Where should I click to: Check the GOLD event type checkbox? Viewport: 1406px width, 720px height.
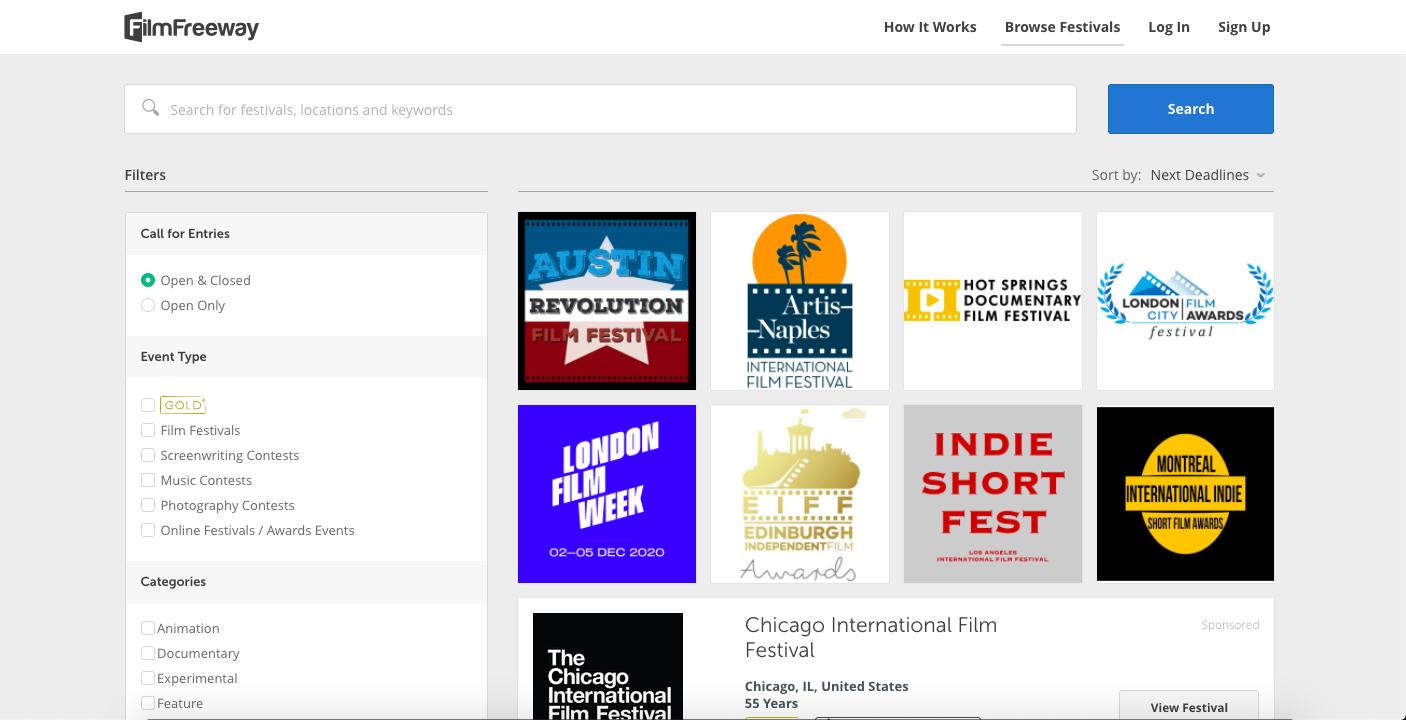(x=148, y=405)
